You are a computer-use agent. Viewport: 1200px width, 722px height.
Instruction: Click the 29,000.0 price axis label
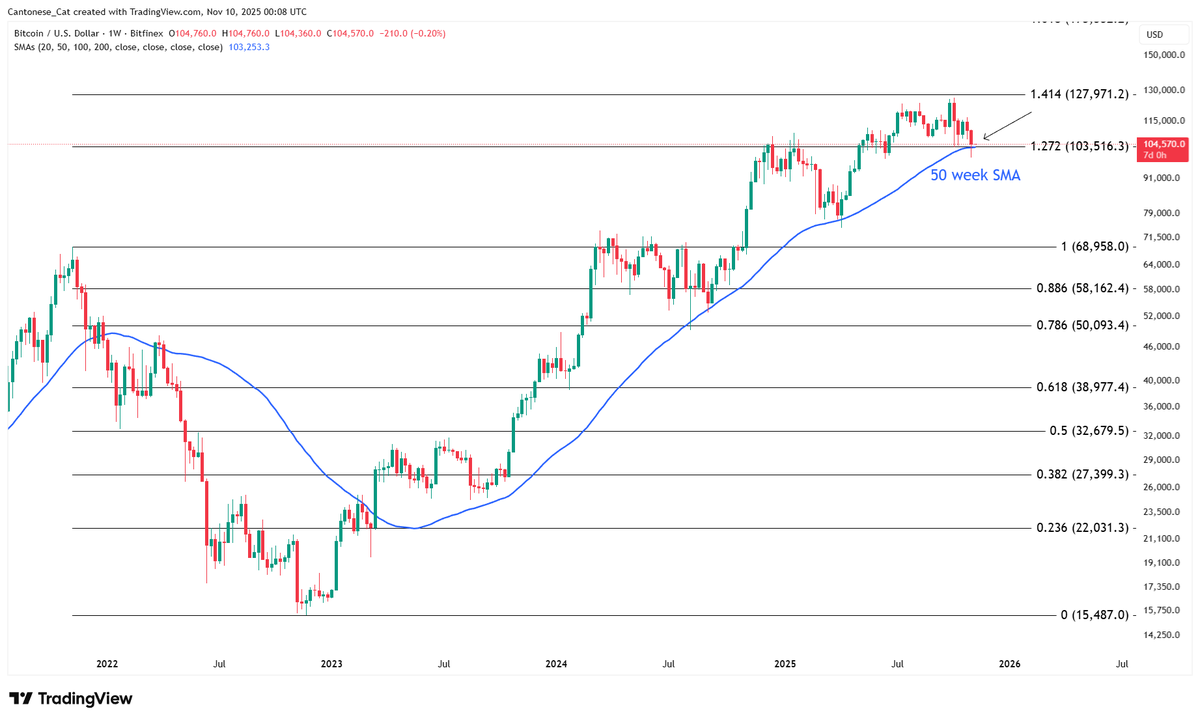1163,460
